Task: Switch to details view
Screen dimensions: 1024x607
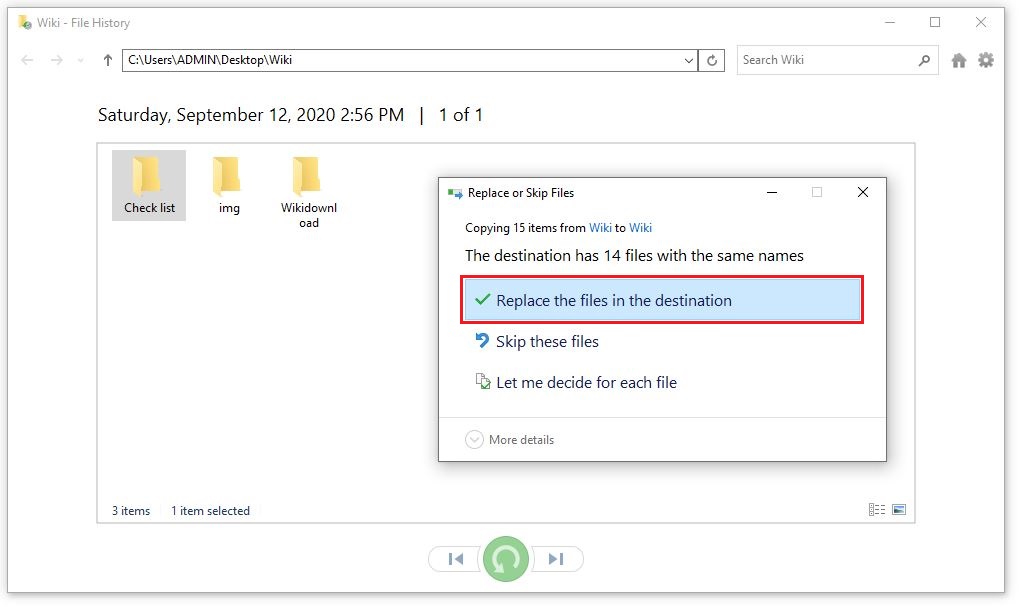Action: [876, 510]
